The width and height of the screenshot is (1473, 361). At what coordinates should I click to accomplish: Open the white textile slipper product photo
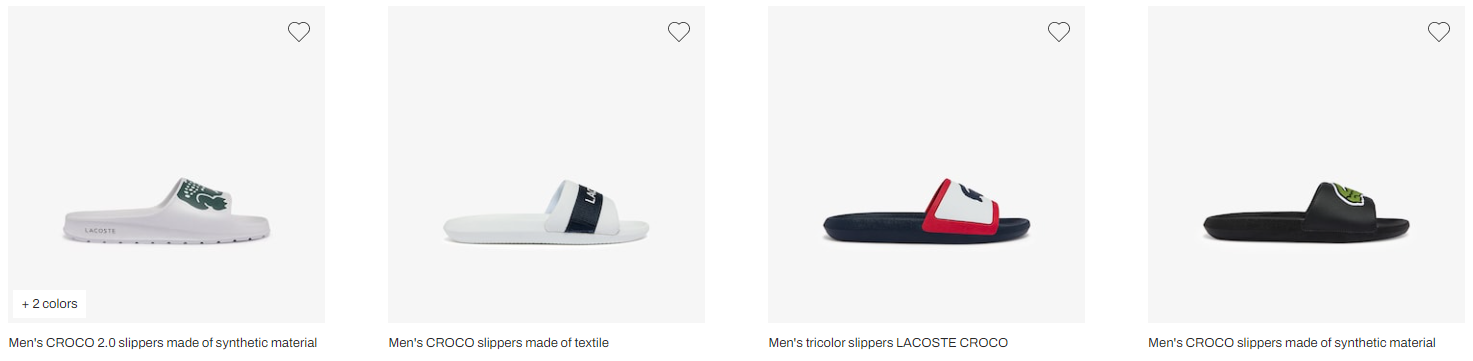click(546, 165)
